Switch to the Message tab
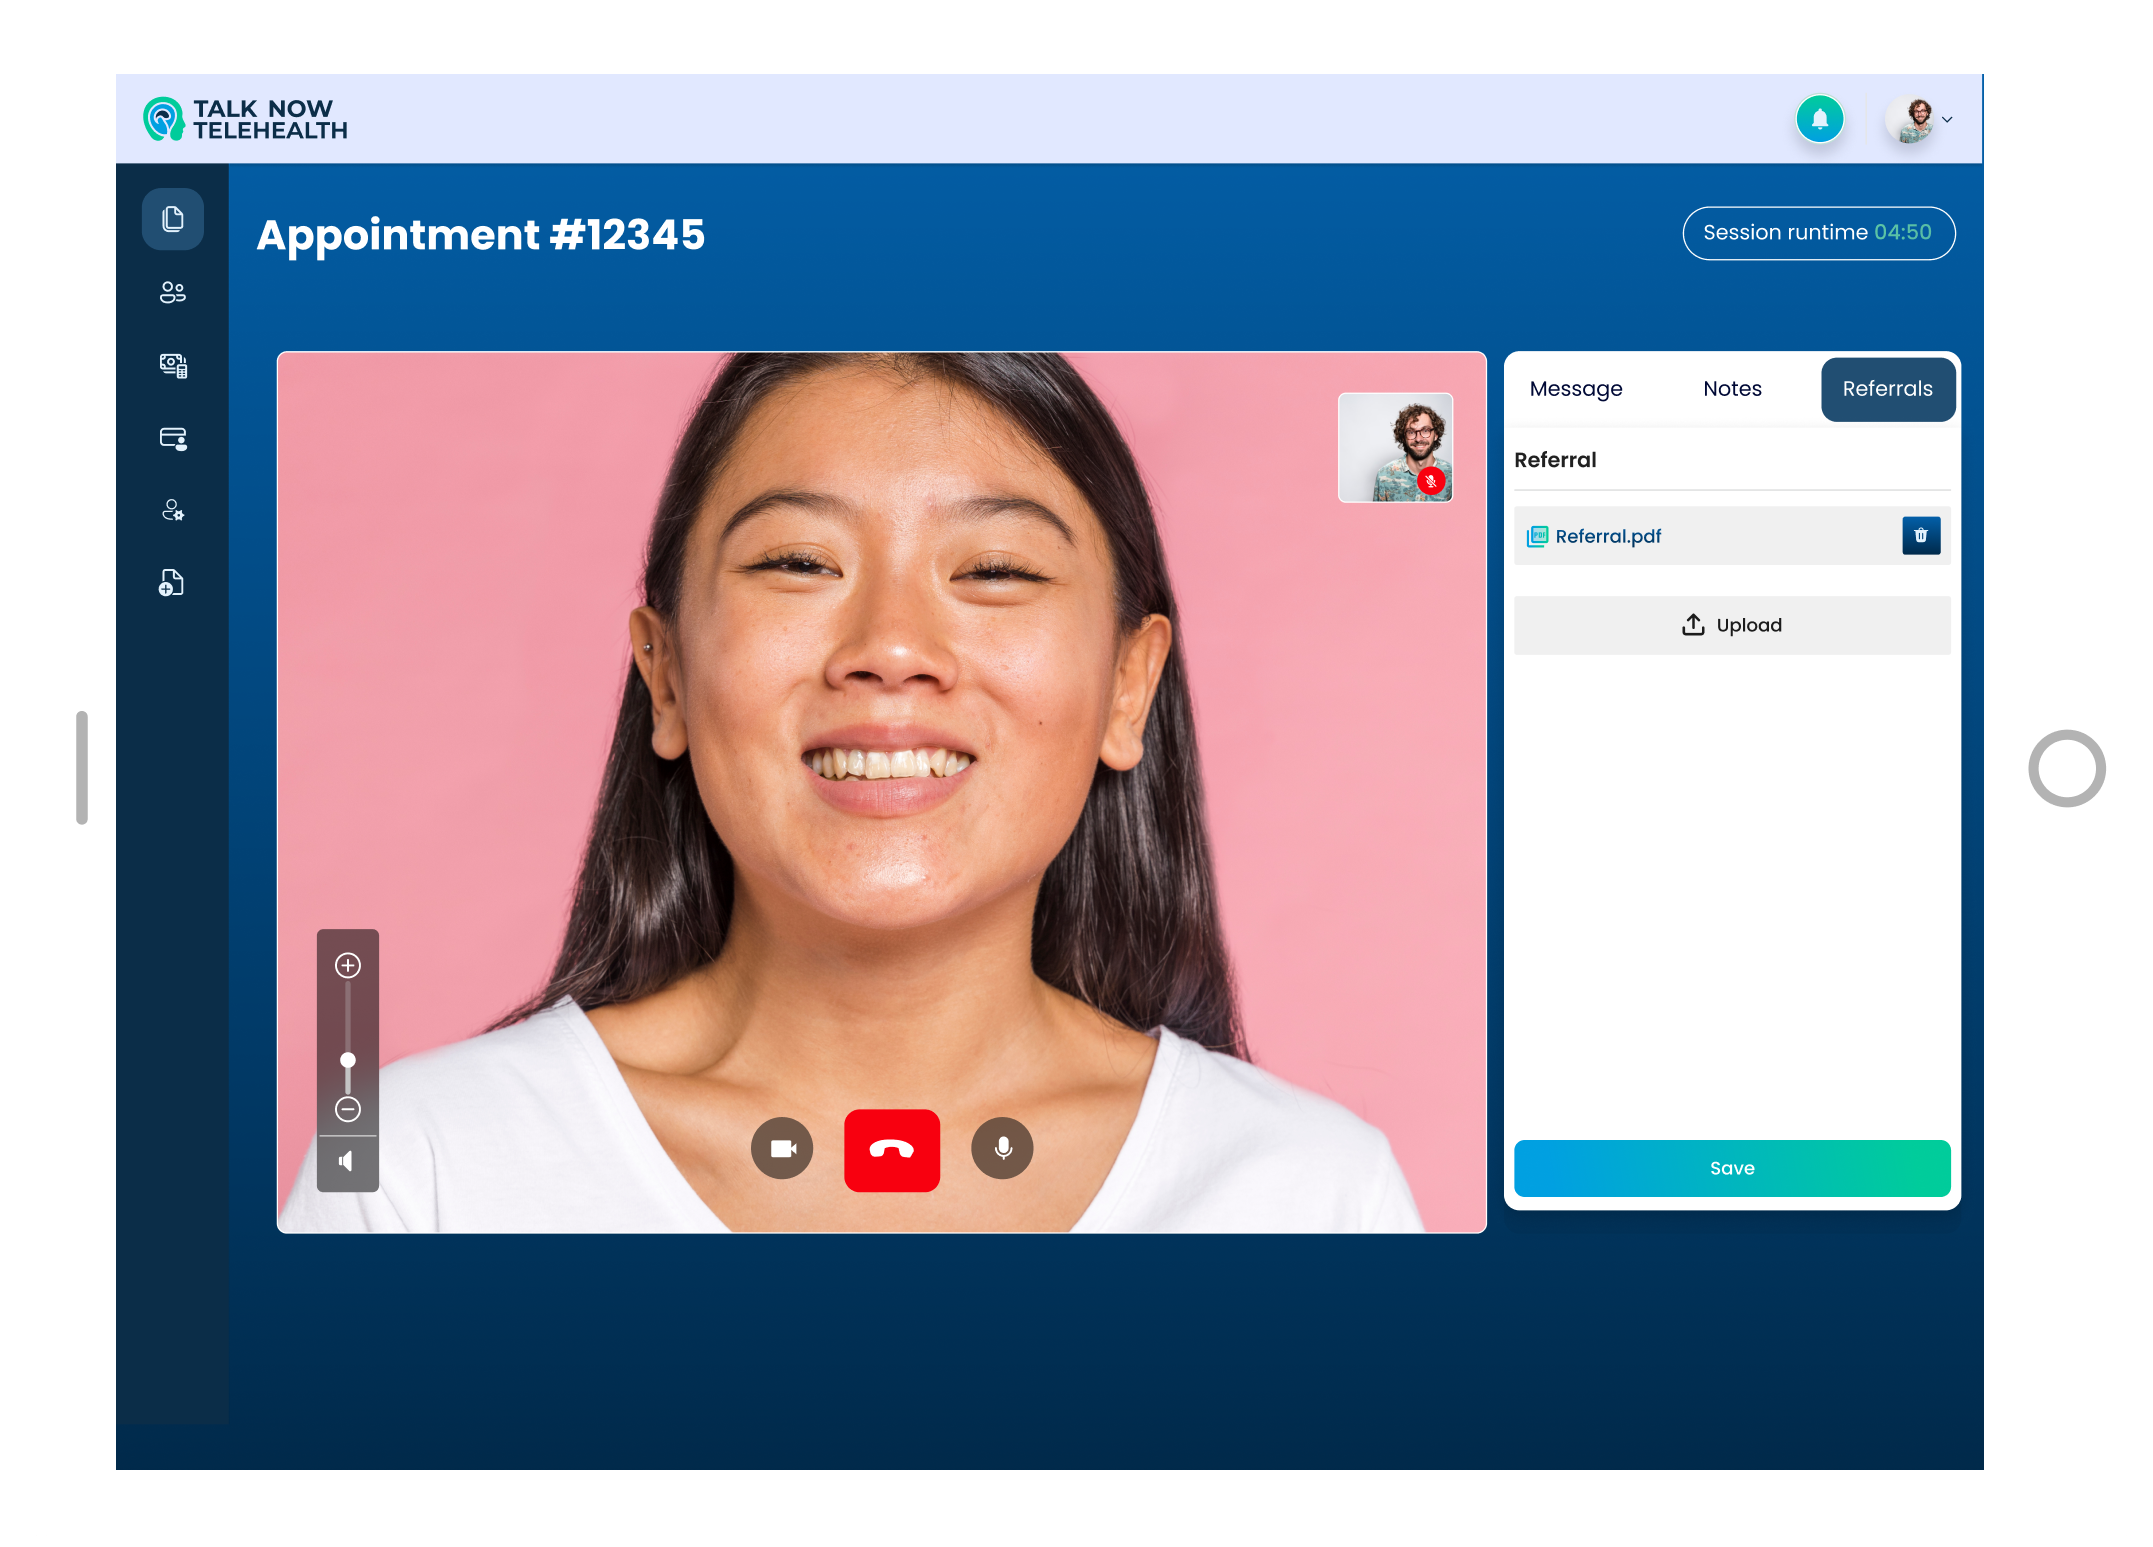Viewport: 2153px width, 1547px height. tap(1575, 389)
